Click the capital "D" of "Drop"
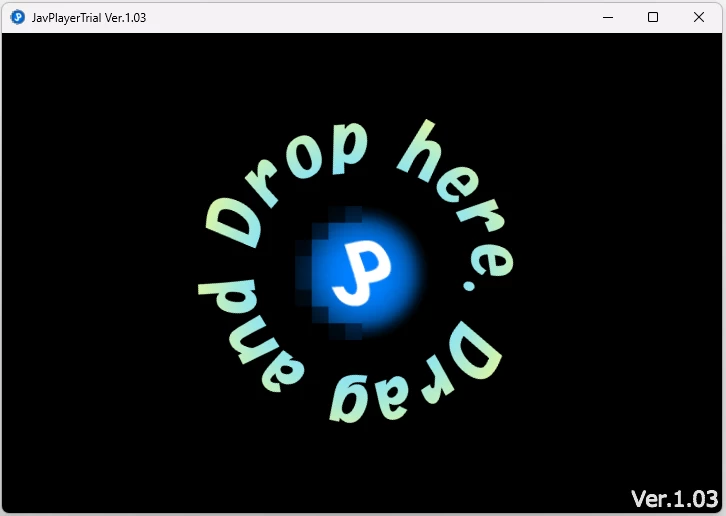This screenshot has height=516, width=726. [233, 222]
